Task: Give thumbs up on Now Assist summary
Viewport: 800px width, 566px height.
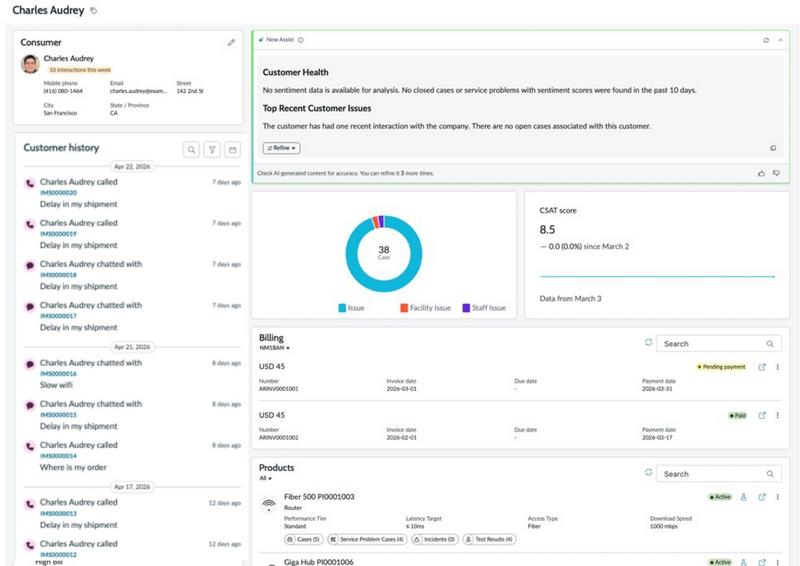Action: click(x=761, y=174)
